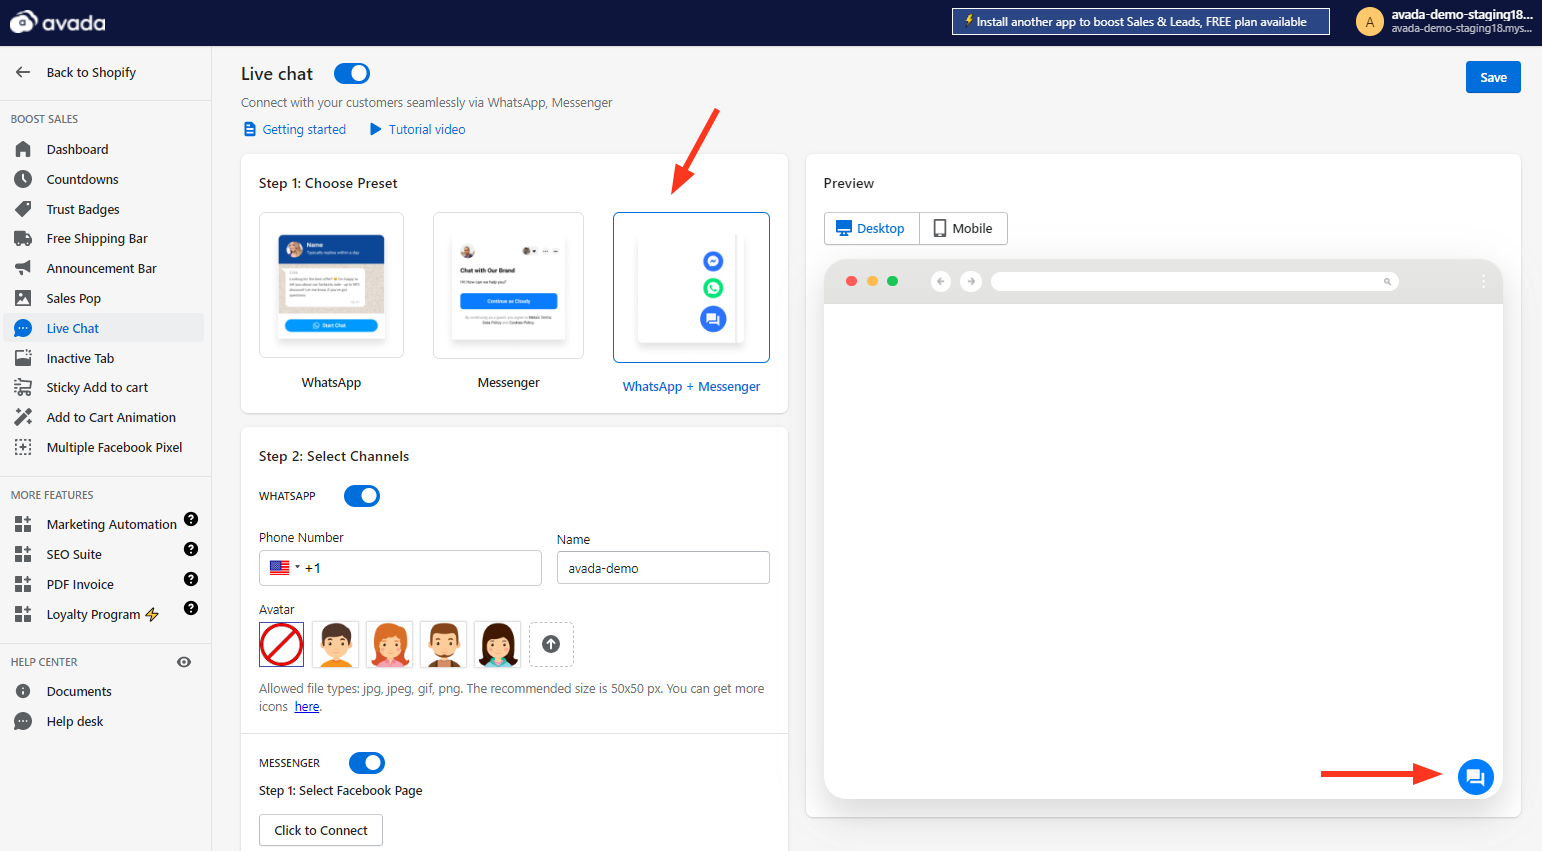Open Loyalty Program menu item
1542x851 pixels.
click(102, 614)
